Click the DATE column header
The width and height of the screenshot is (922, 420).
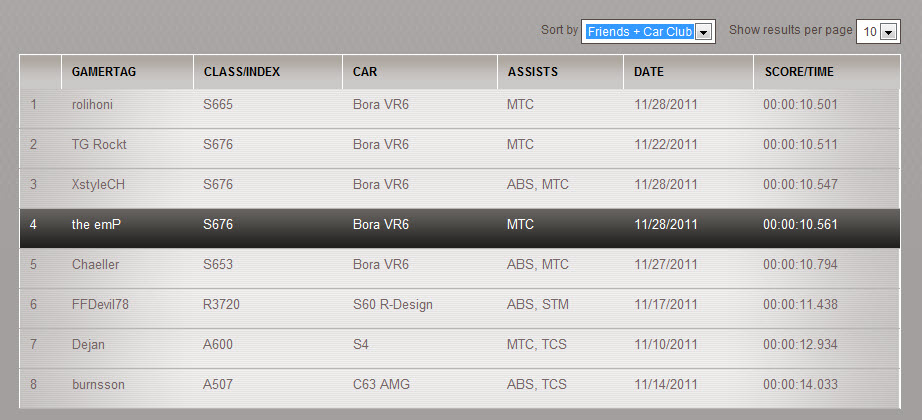pyautogui.click(x=649, y=72)
